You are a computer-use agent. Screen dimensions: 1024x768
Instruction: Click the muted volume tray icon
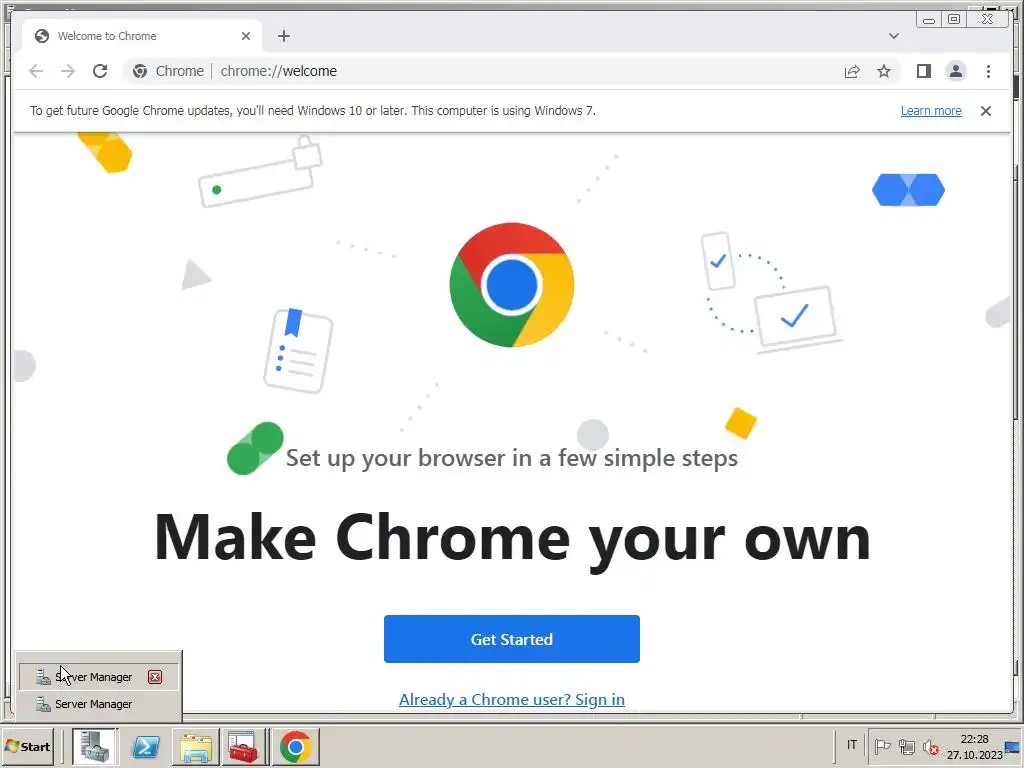[931, 746]
